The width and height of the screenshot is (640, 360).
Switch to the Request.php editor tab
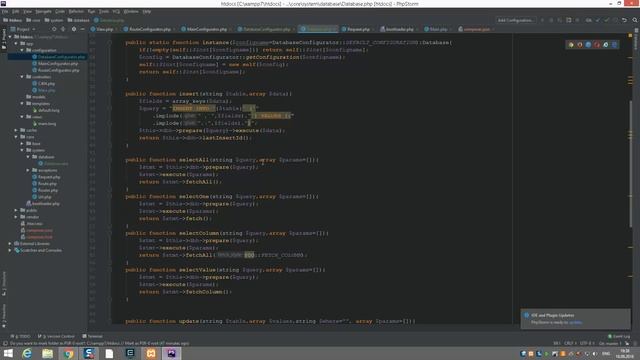pyautogui.click(x=358, y=29)
